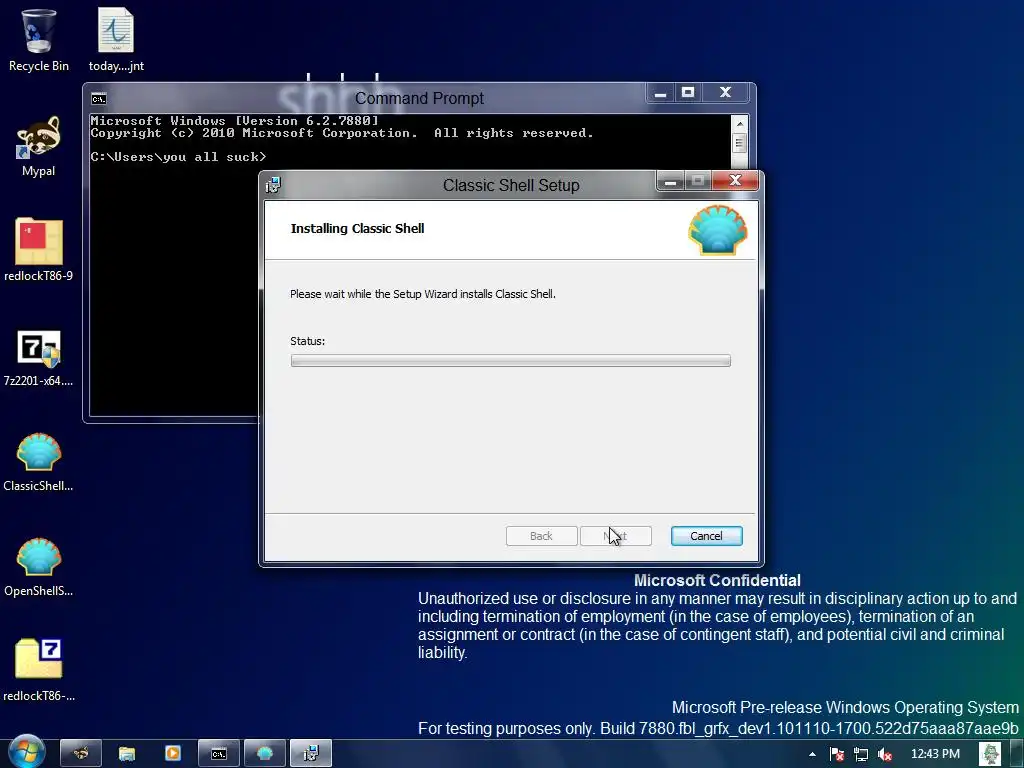Select the 7z2201-x64 installer icon
Viewport: 1024px width, 768px height.
coord(39,348)
